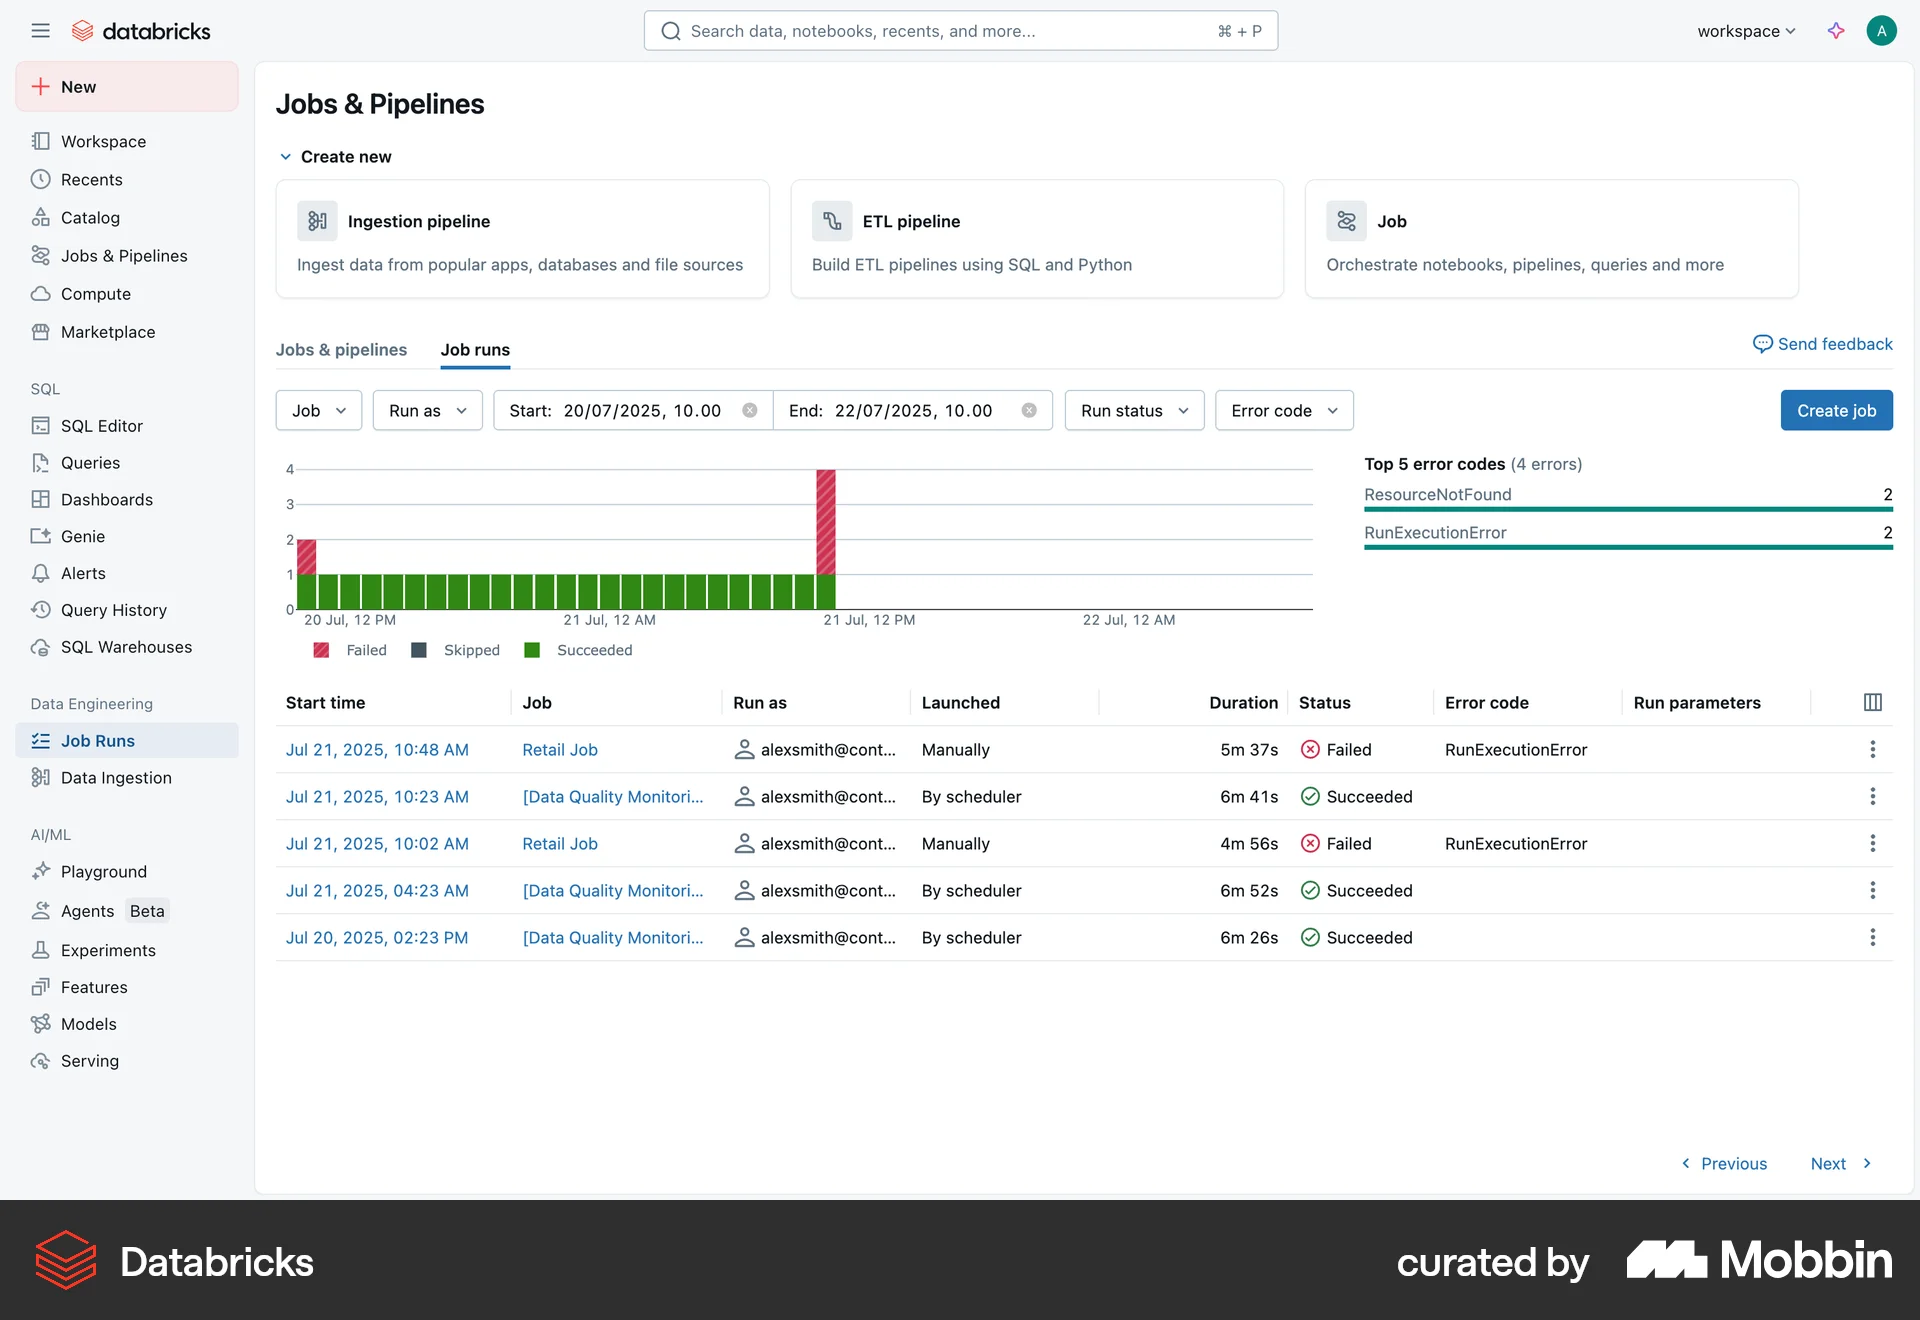The image size is (1920, 1320).
Task: Clear the Start date filter
Action: click(751, 410)
